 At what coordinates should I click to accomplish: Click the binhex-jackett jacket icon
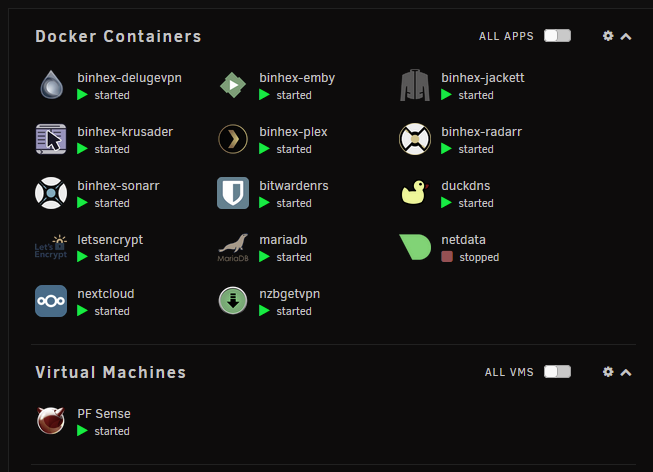click(415, 85)
